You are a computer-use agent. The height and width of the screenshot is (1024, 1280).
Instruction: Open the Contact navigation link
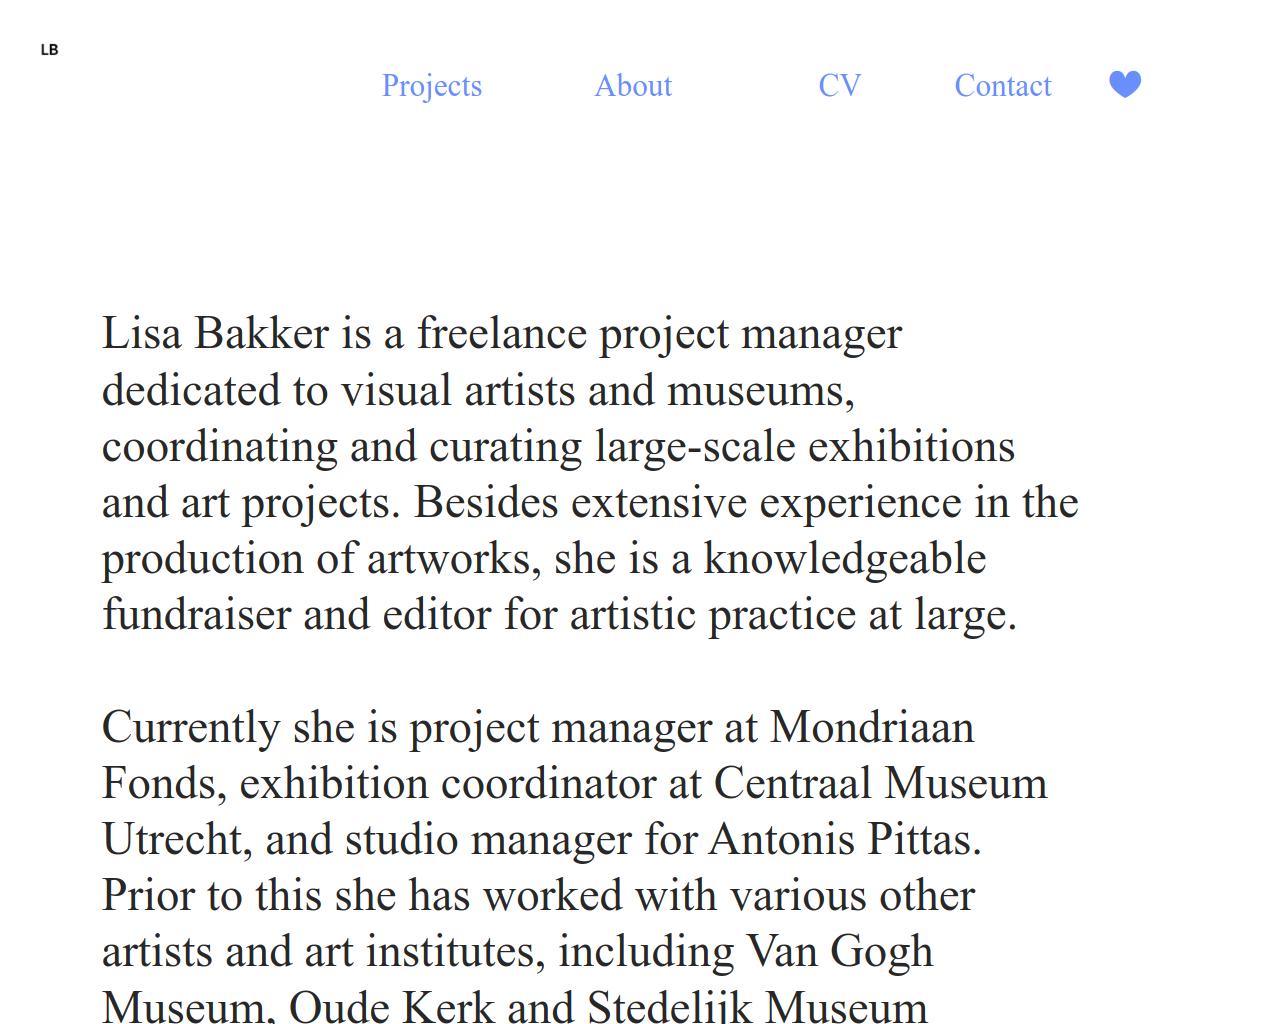pyautogui.click(x=1003, y=86)
